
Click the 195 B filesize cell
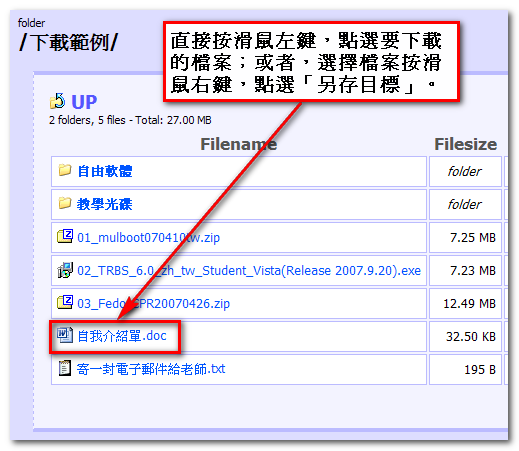[465, 370]
